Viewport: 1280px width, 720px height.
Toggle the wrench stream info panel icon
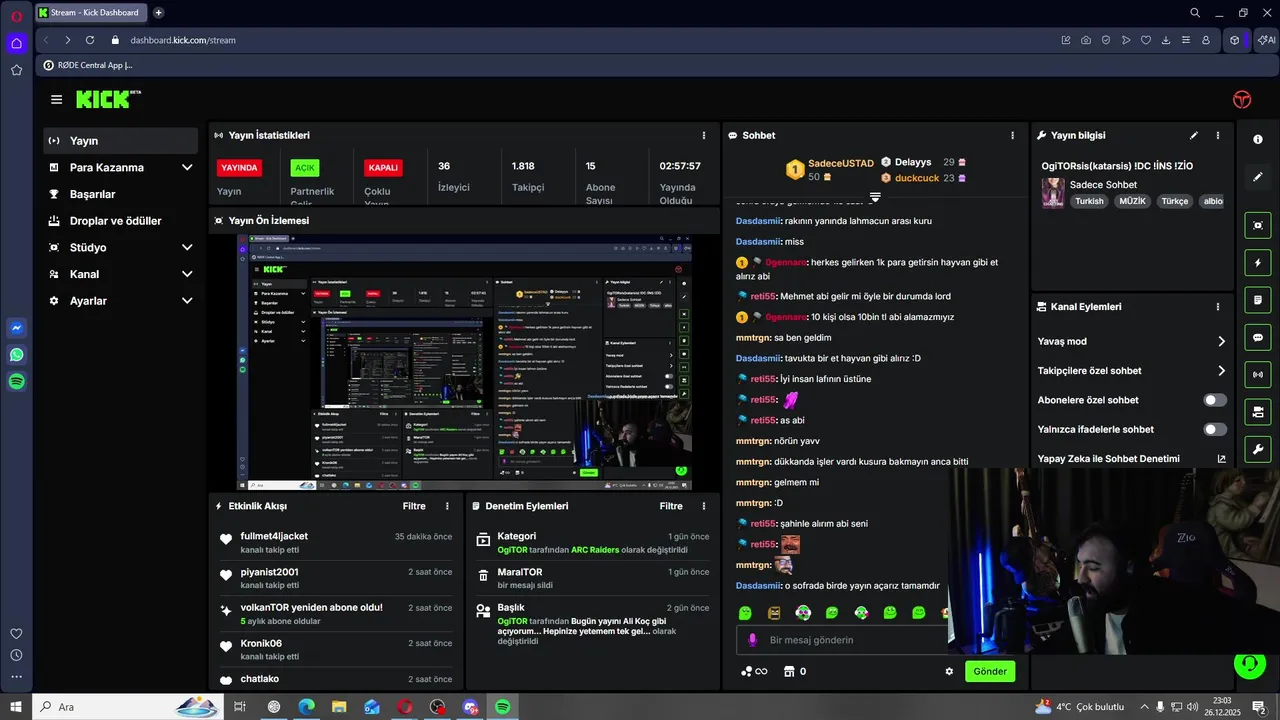(1258, 448)
